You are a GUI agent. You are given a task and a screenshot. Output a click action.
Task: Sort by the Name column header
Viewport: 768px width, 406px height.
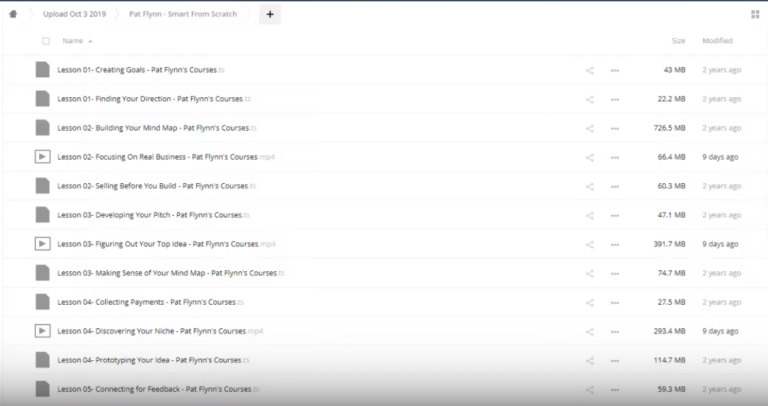coord(72,41)
